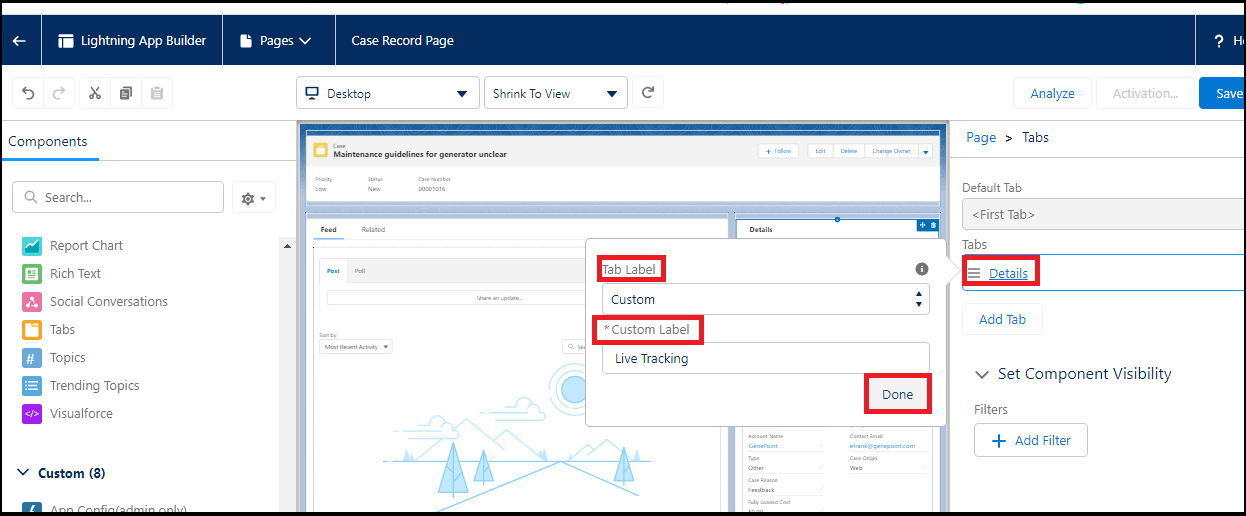1246x516 pixels.
Task: Select the Post tab in feed
Action: point(333,271)
